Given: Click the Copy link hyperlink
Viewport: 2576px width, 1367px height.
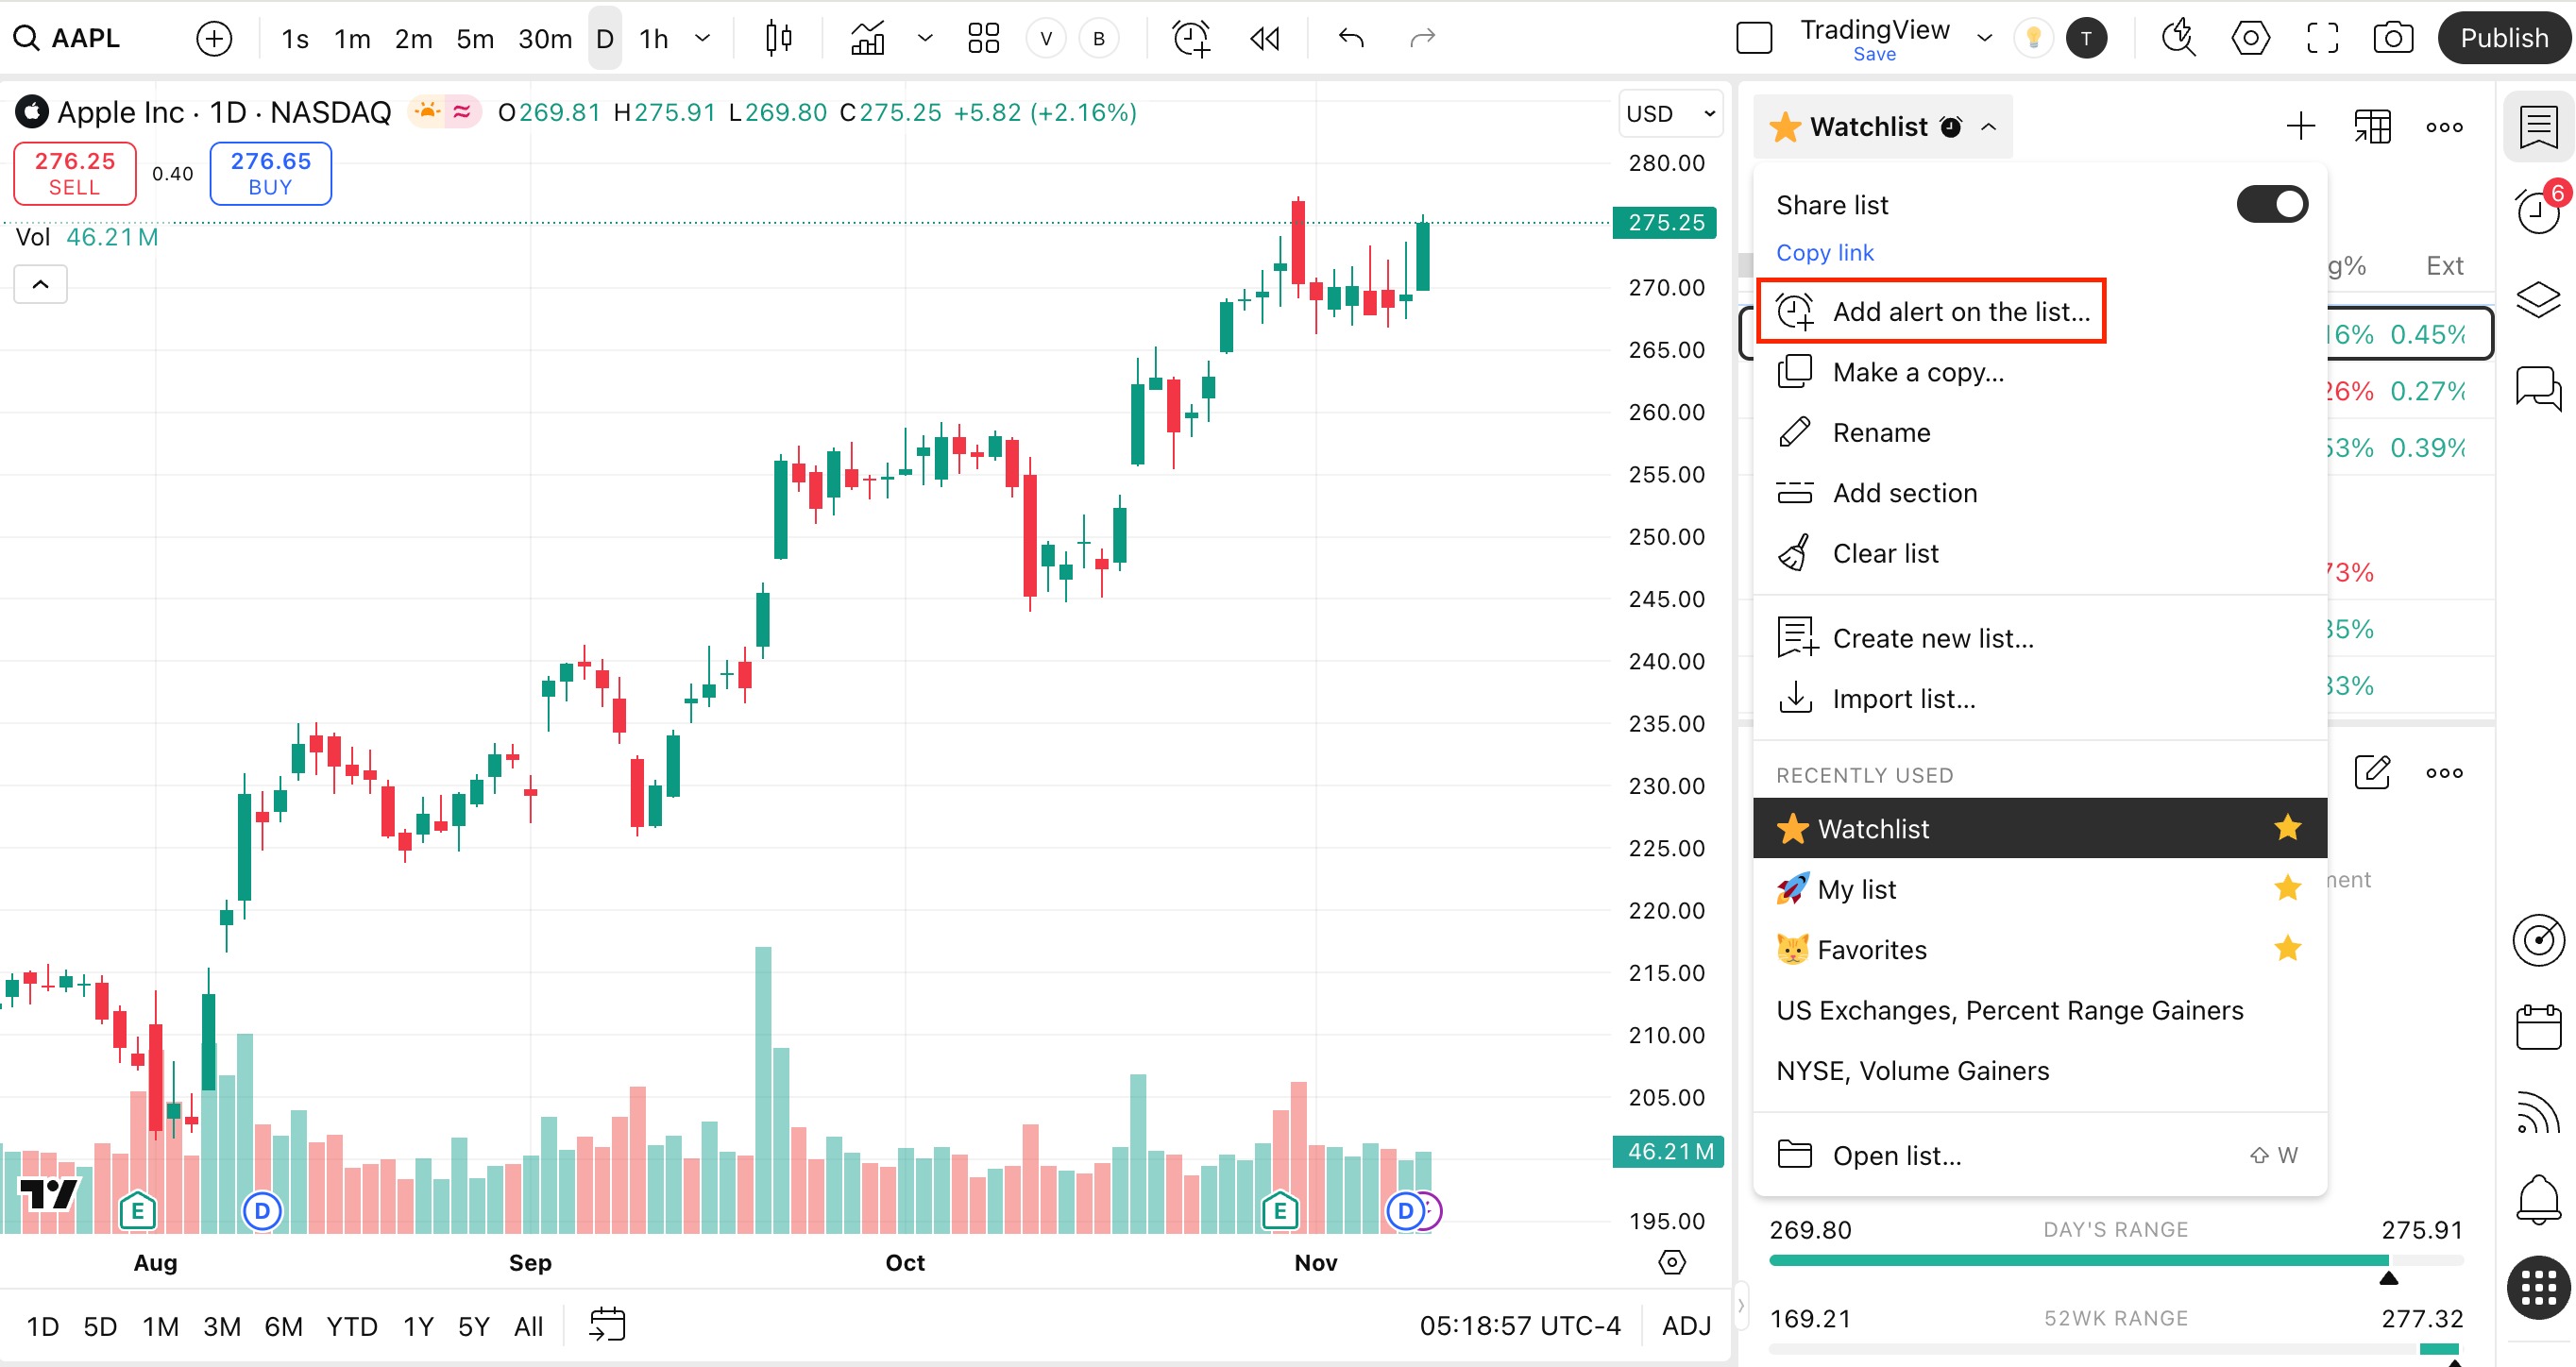Looking at the screenshot, I should tap(1824, 252).
